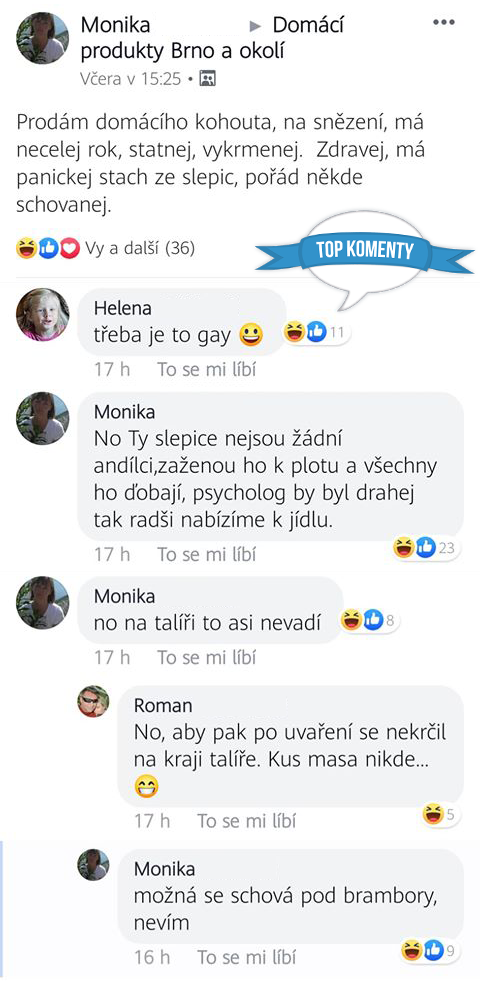
Task: Open the post's reaction emojis summary
Action: (48, 249)
